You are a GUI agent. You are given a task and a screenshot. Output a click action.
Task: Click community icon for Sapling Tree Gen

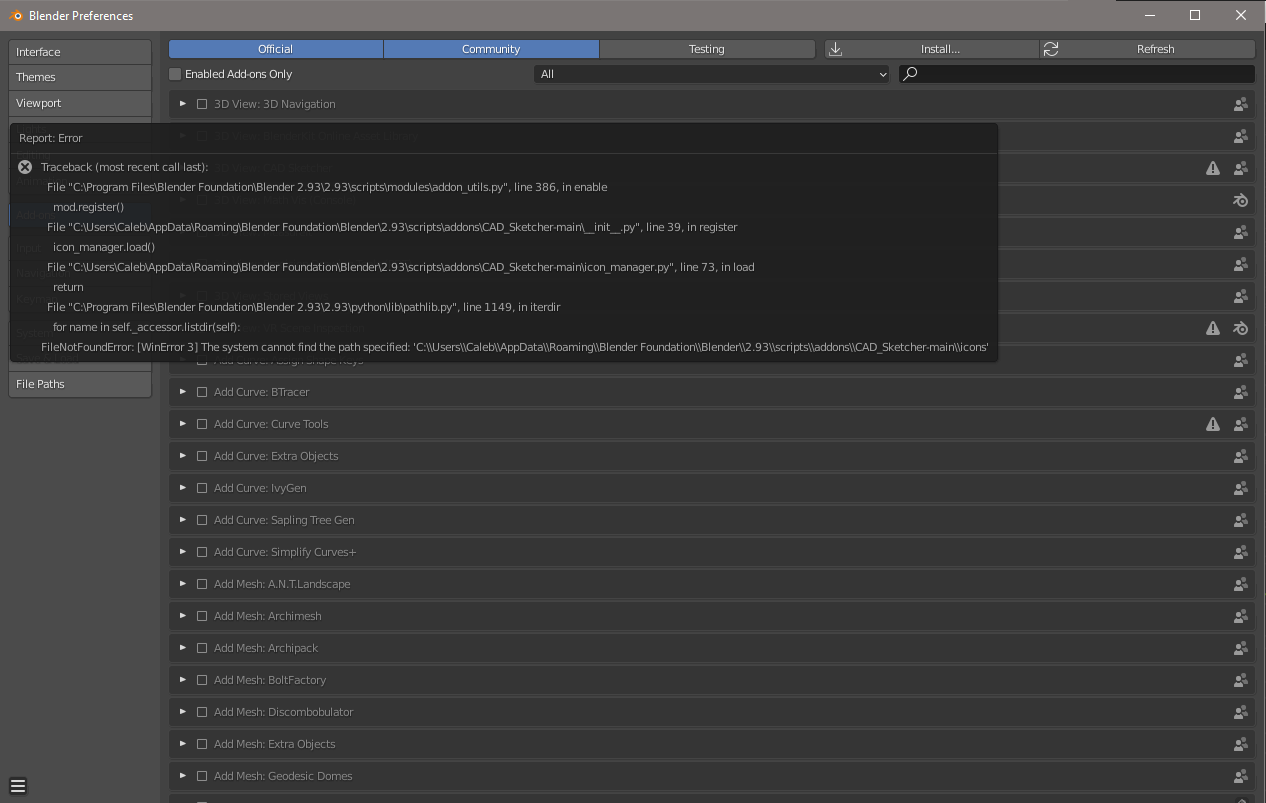pos(1240,520)
